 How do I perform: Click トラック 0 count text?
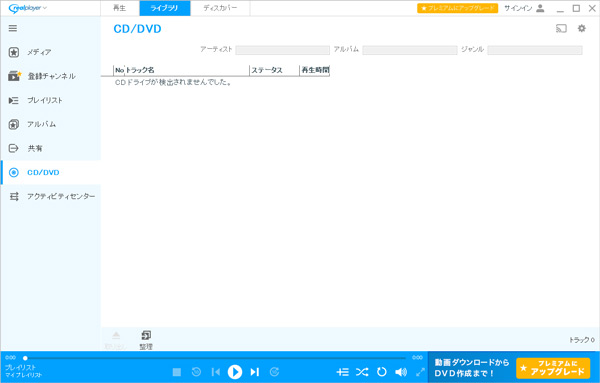[x=582, y=340]
